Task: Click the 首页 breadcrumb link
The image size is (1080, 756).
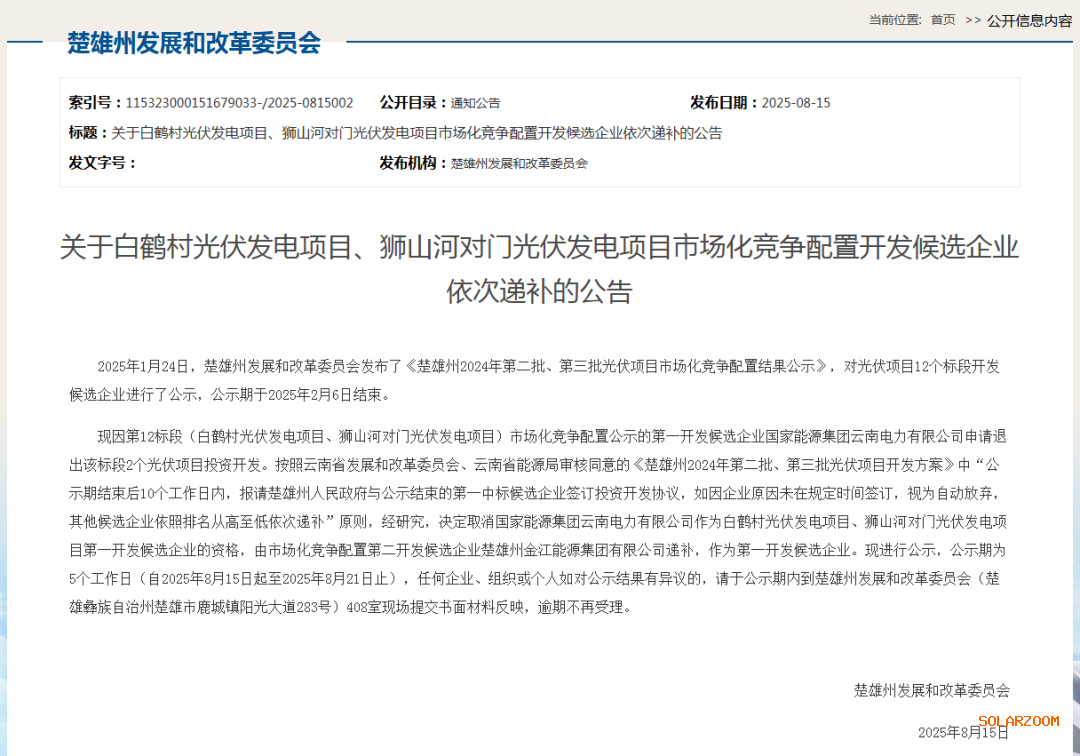Action: 942,20
